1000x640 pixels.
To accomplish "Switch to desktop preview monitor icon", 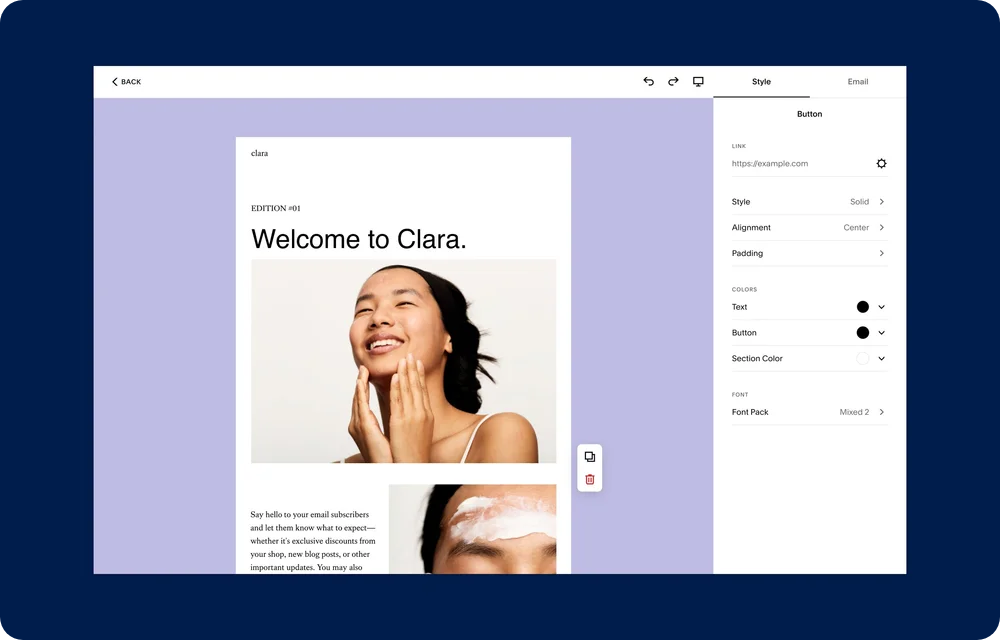I will click(698, 82).
